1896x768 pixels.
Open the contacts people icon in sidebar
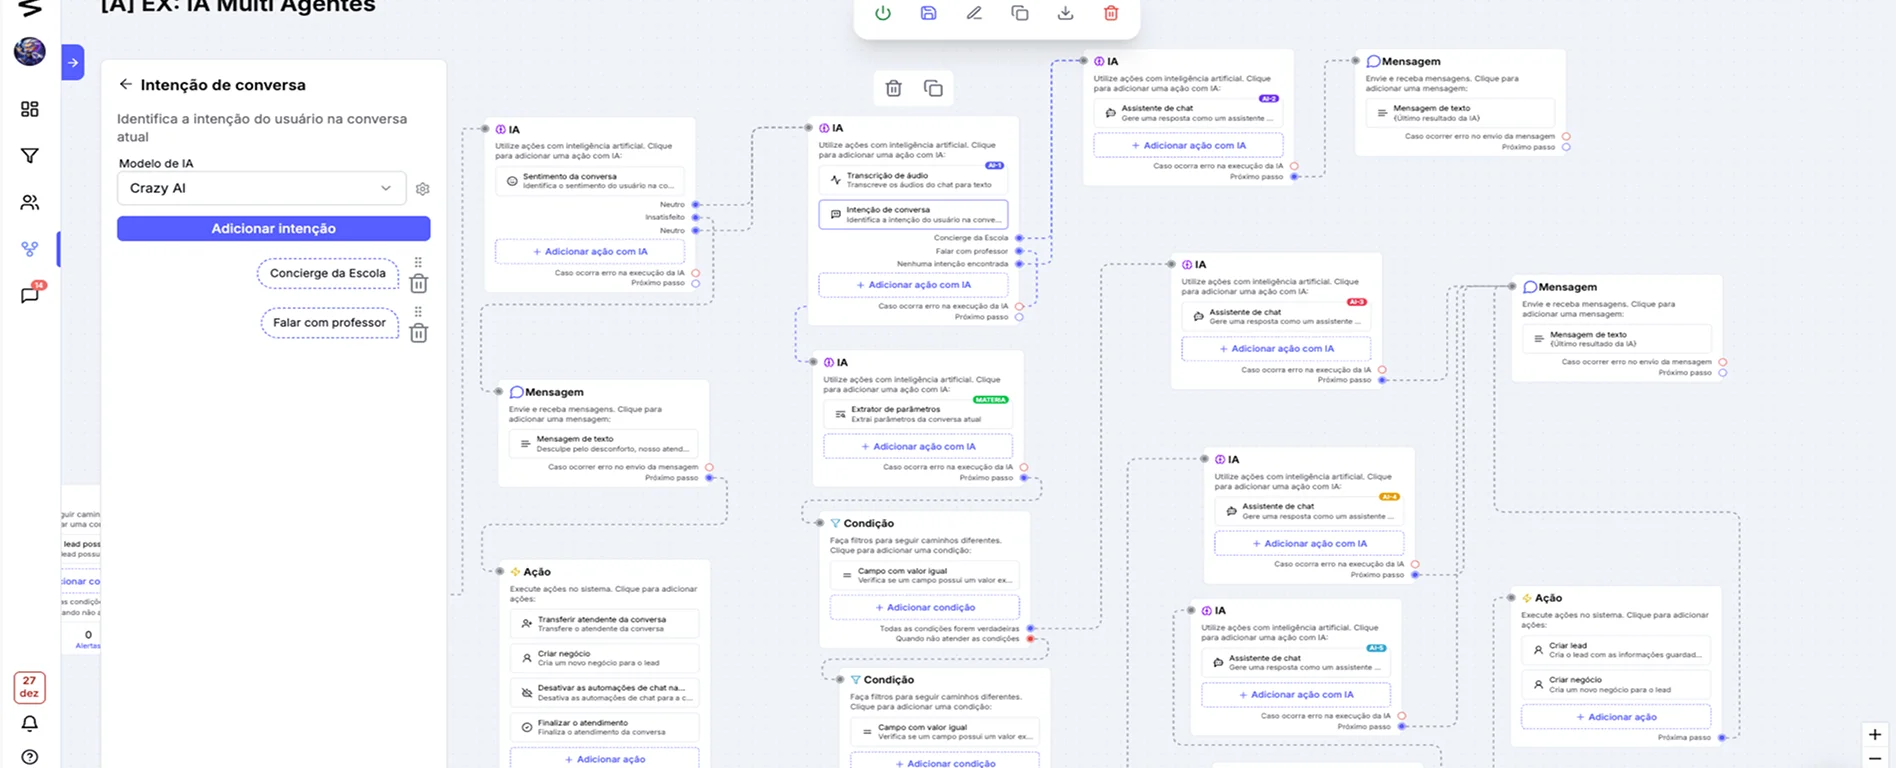(30, 203)
